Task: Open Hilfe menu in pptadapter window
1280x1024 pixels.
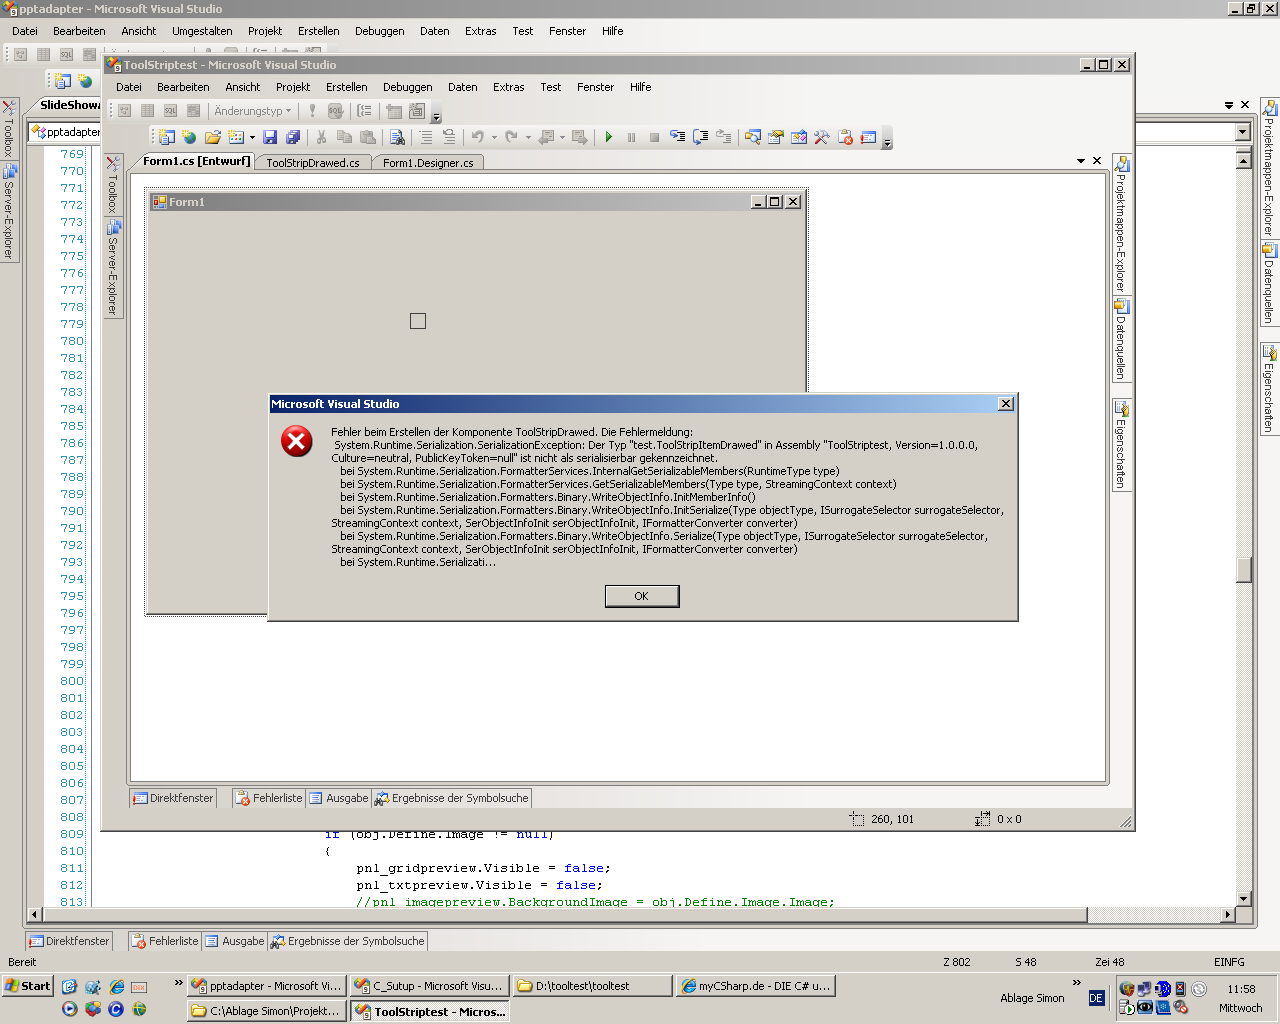Action: [613, 31]
